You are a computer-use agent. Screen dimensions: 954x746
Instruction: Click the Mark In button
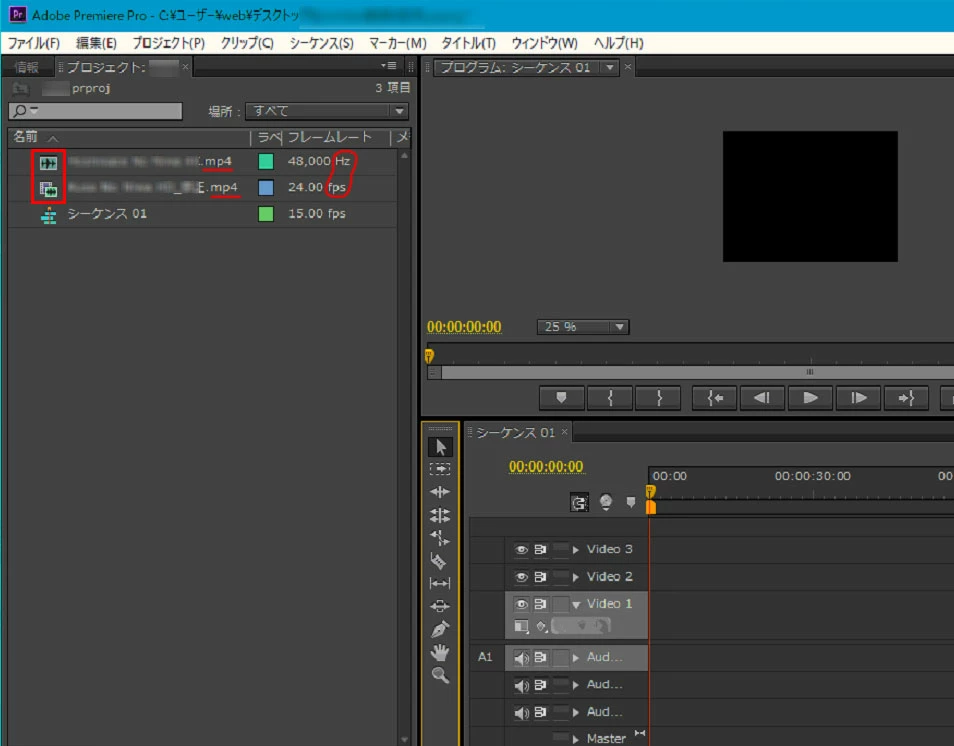tap(610, 398)
